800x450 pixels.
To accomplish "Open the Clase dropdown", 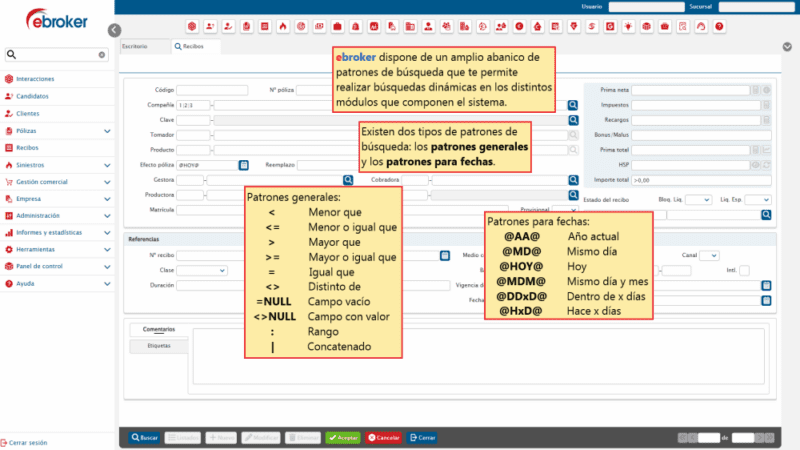I will (202, 270).
